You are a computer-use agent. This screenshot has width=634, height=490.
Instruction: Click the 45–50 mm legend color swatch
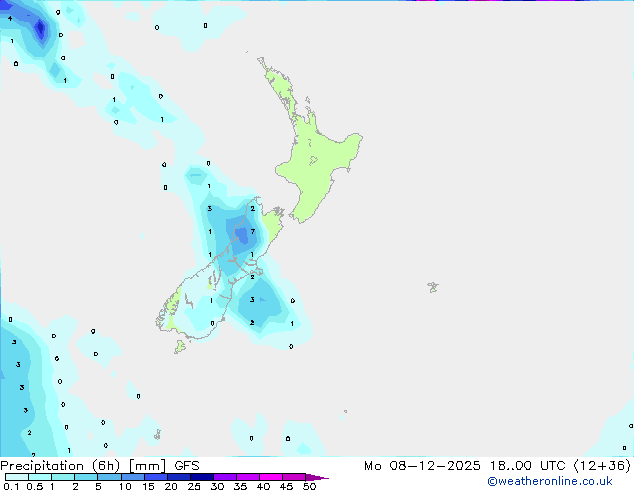point(294,477)
